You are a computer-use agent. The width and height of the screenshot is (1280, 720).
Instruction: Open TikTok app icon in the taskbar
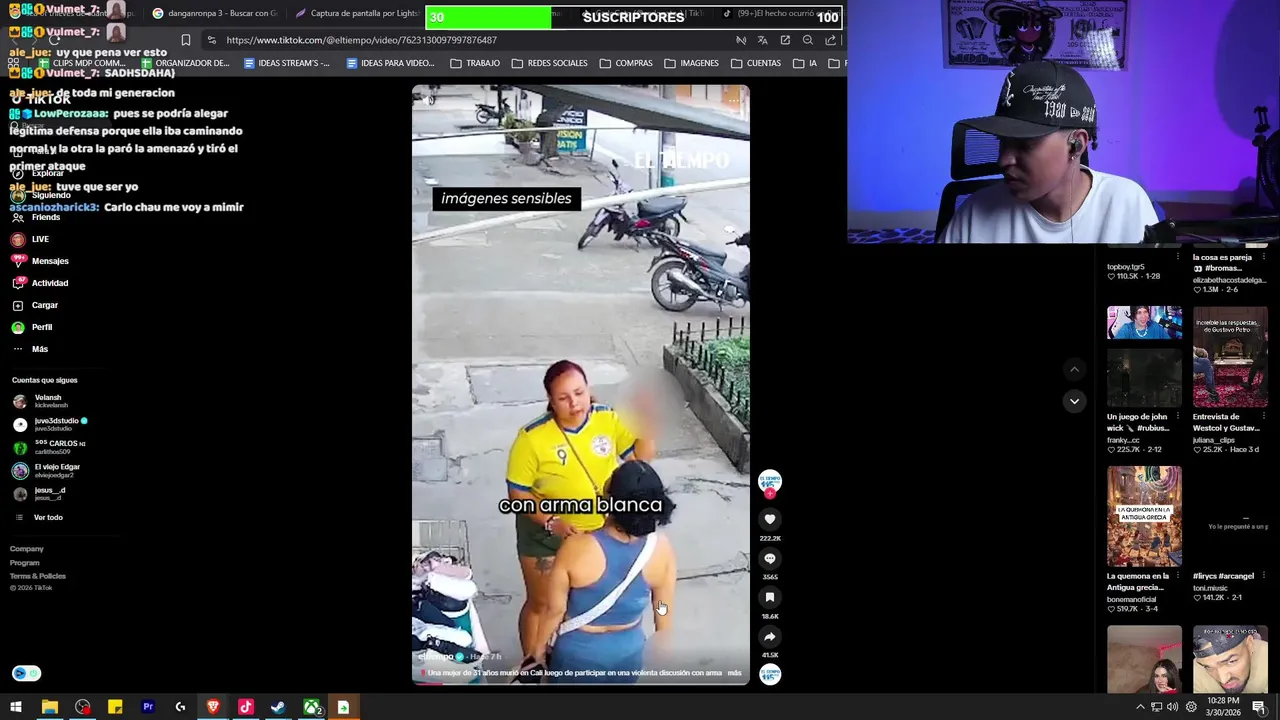tap(246, 707)
